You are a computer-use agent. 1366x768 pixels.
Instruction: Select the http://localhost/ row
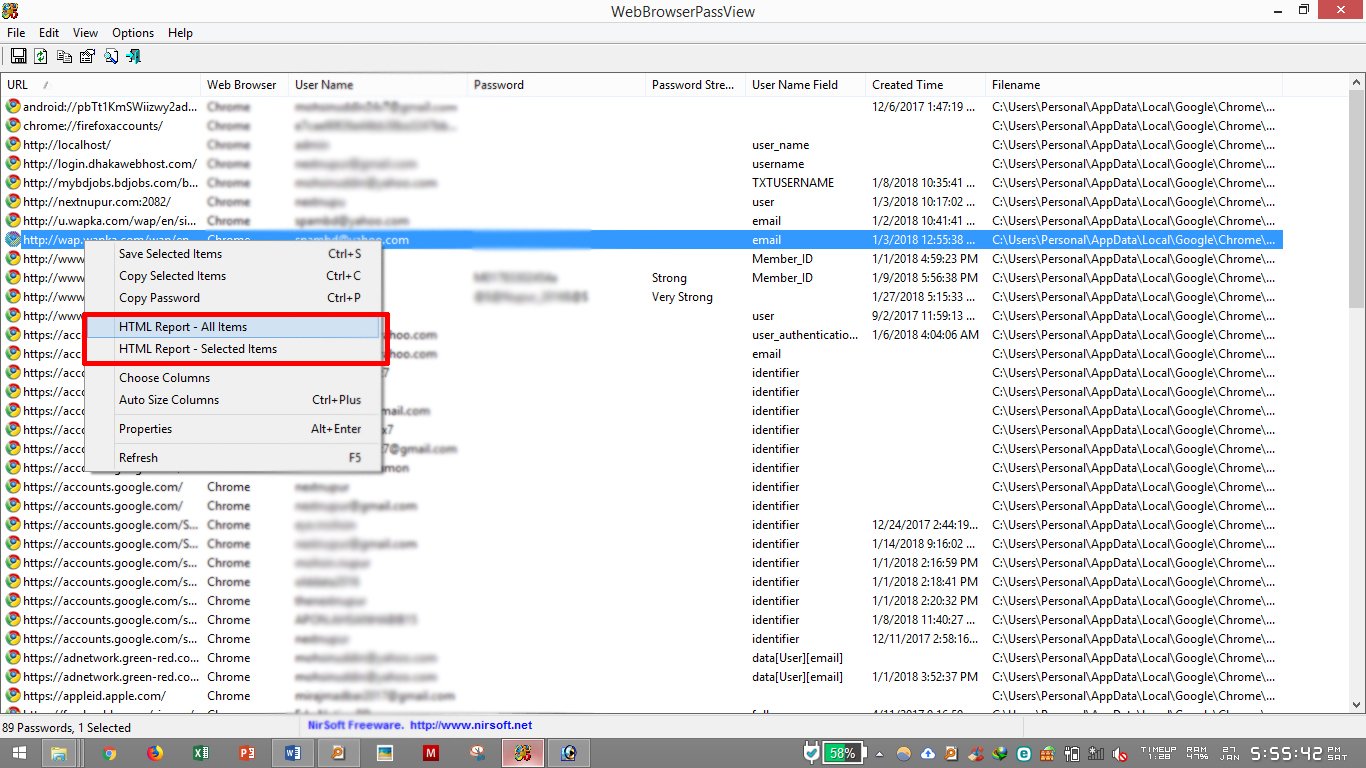point(642,145)
